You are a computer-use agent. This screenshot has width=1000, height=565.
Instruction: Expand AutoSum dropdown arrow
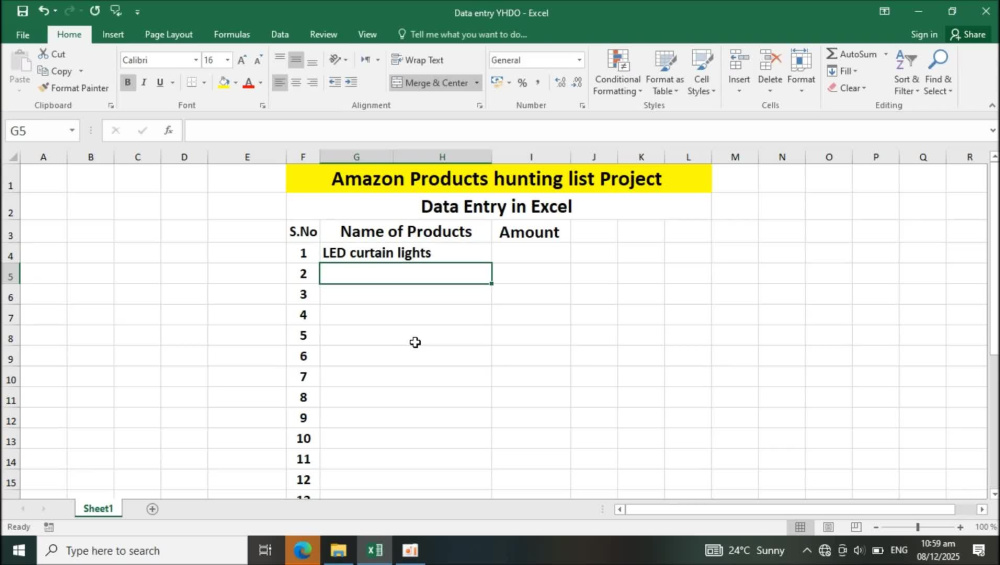tap(885, 54)
